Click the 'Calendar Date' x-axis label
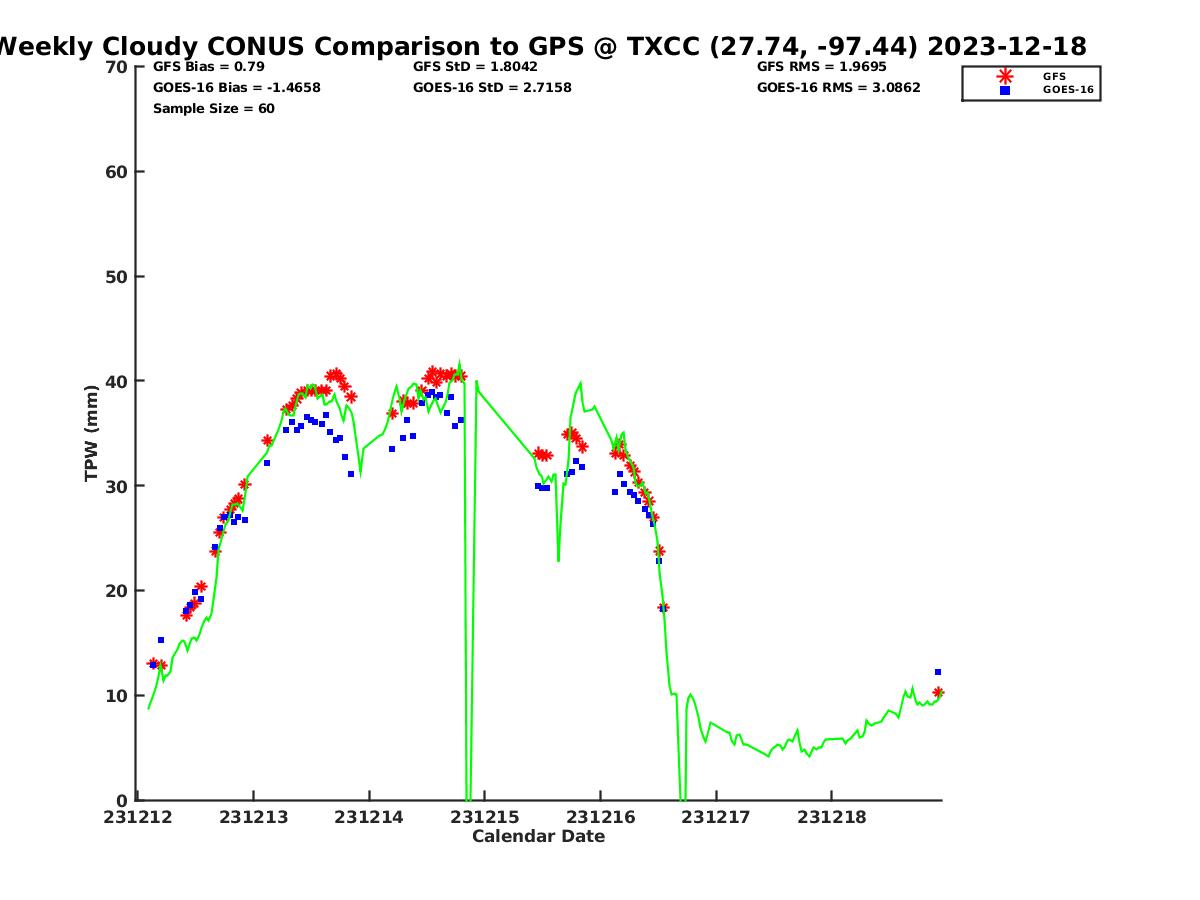 538,836
